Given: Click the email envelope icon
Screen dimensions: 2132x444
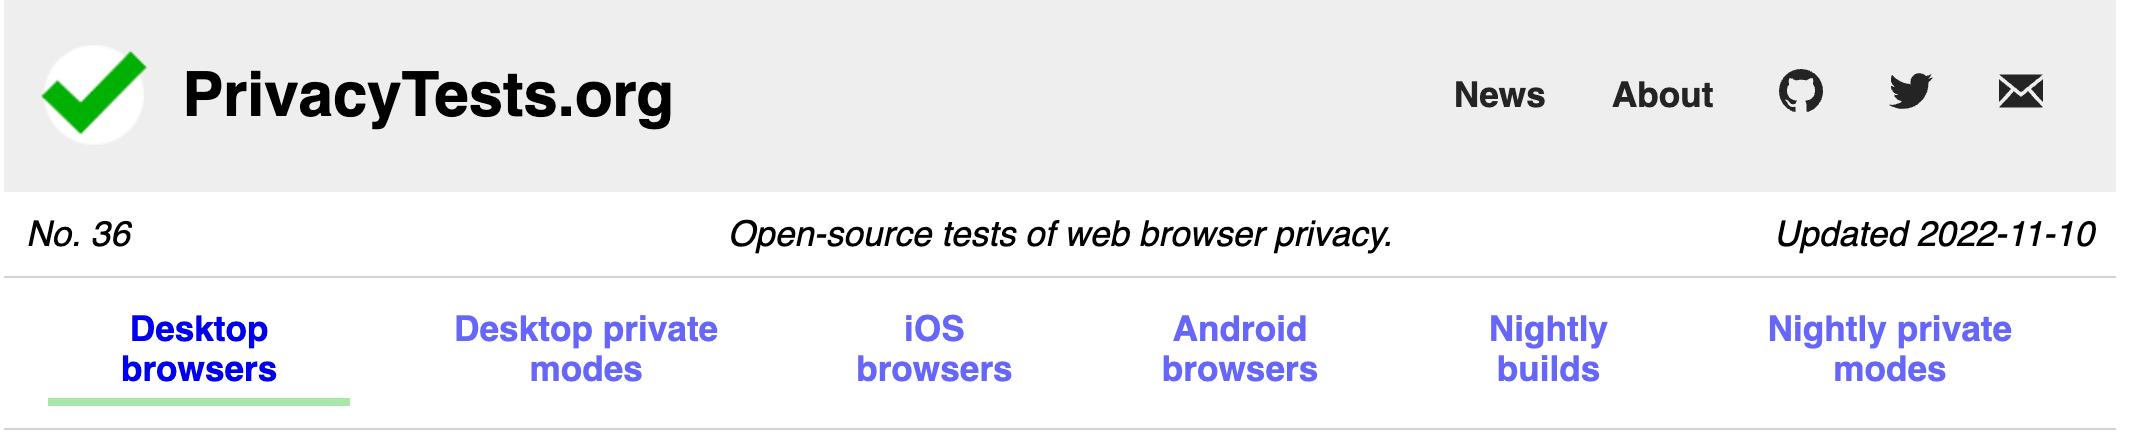Looking at the screenshot, I should (x=2020, y=92).
